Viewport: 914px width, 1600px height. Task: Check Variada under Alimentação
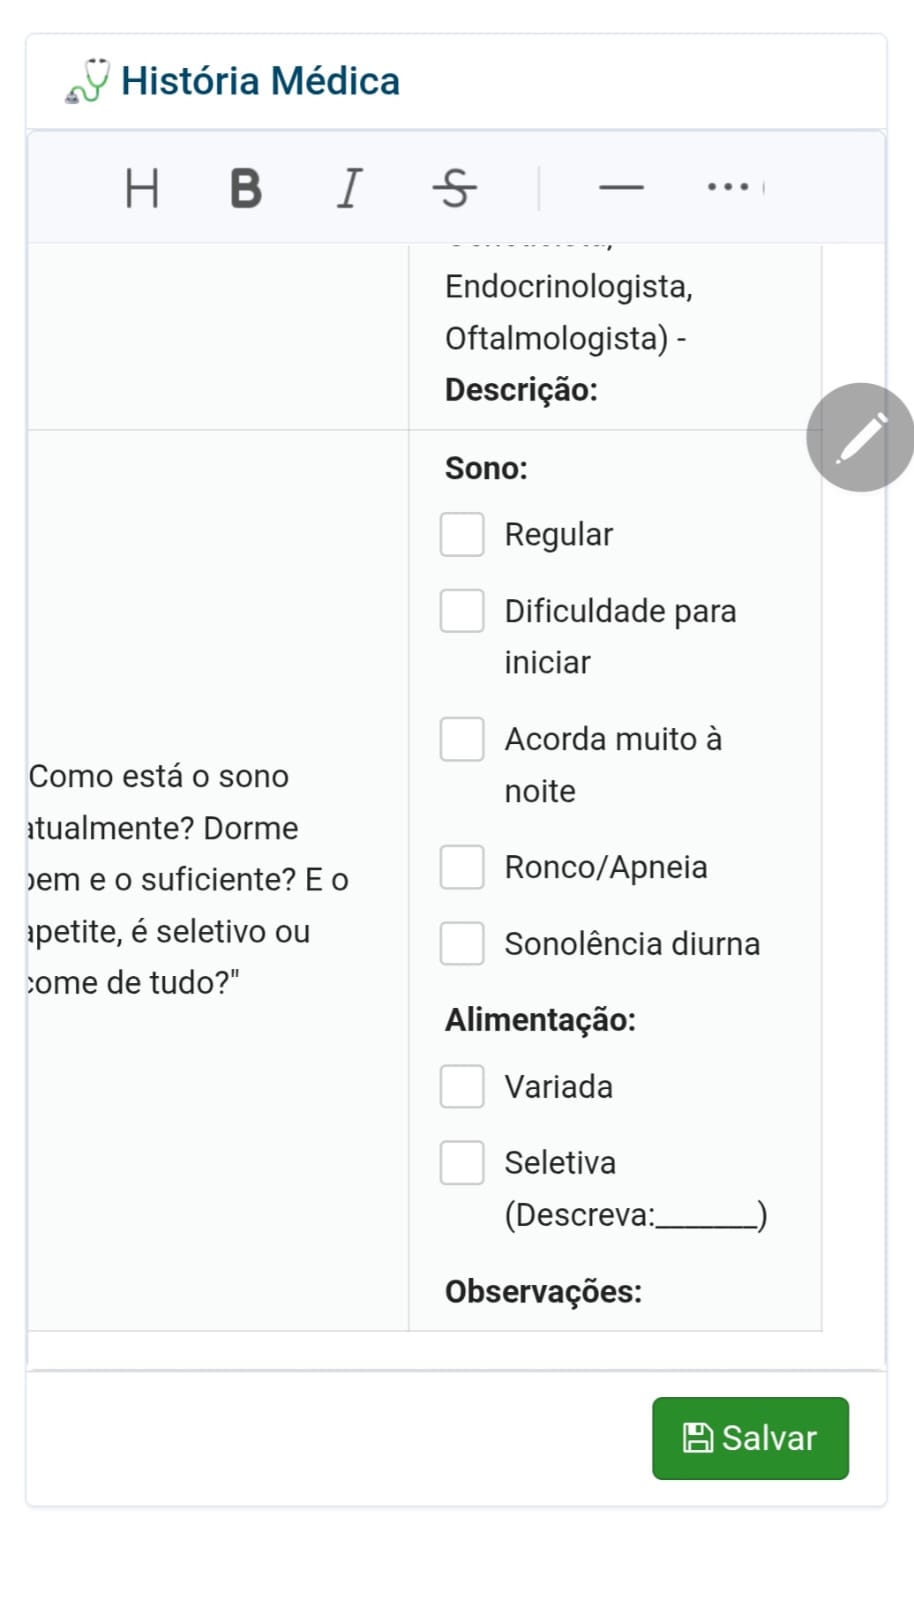point(462,1086)
